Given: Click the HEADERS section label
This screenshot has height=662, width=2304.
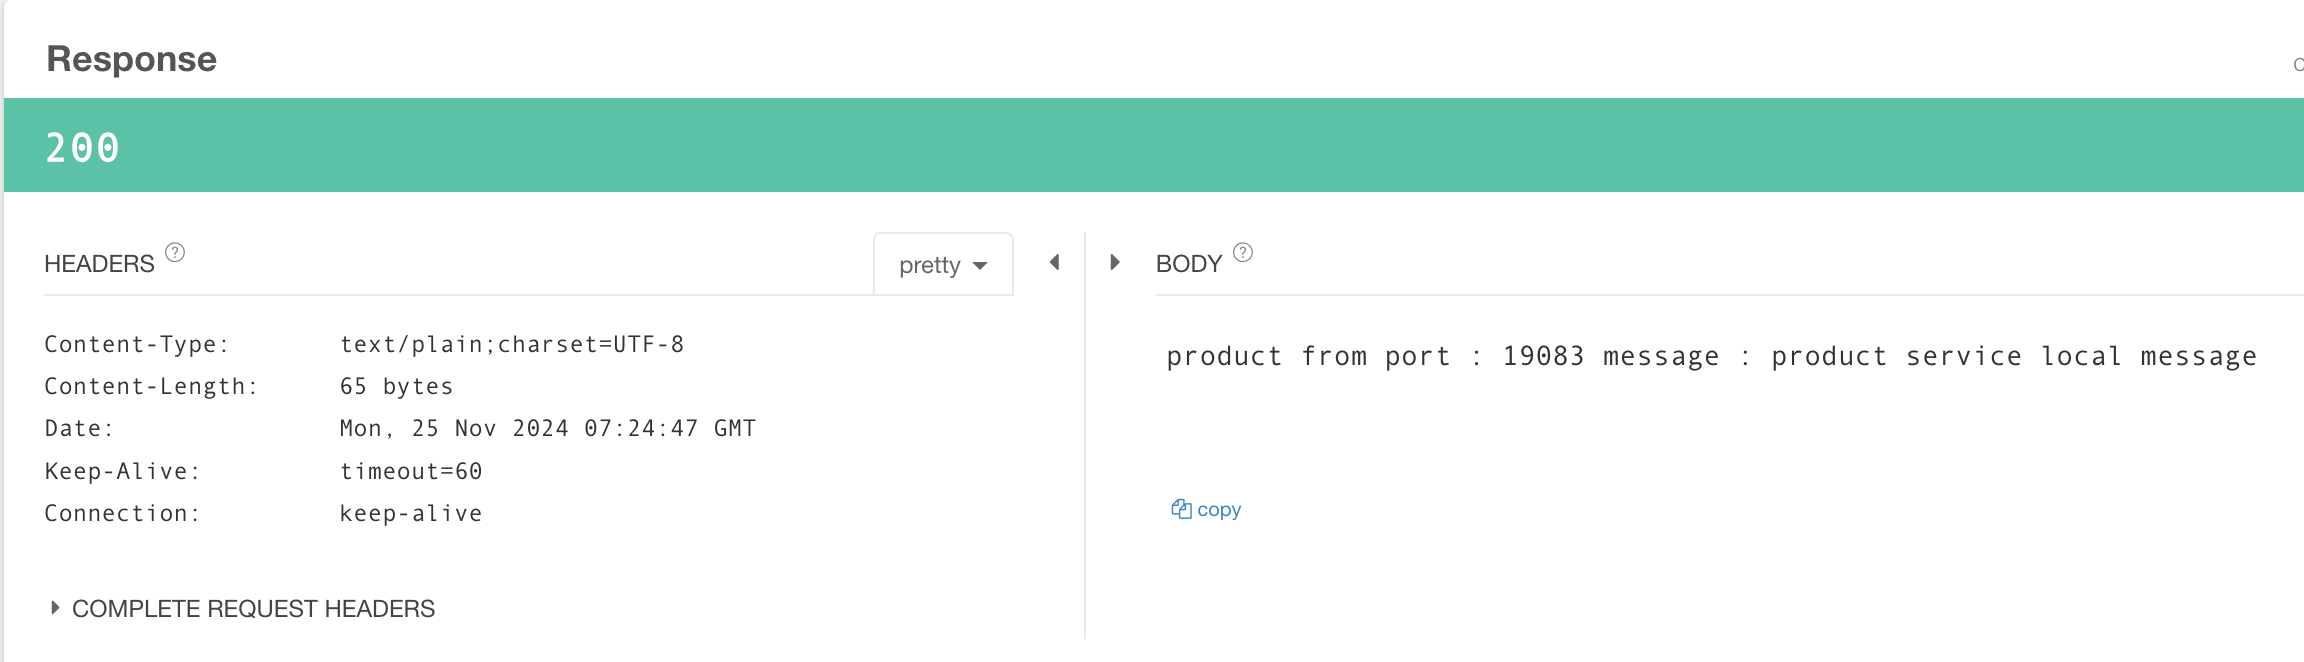Looking at the screenshot, I should tap(99, 264).
